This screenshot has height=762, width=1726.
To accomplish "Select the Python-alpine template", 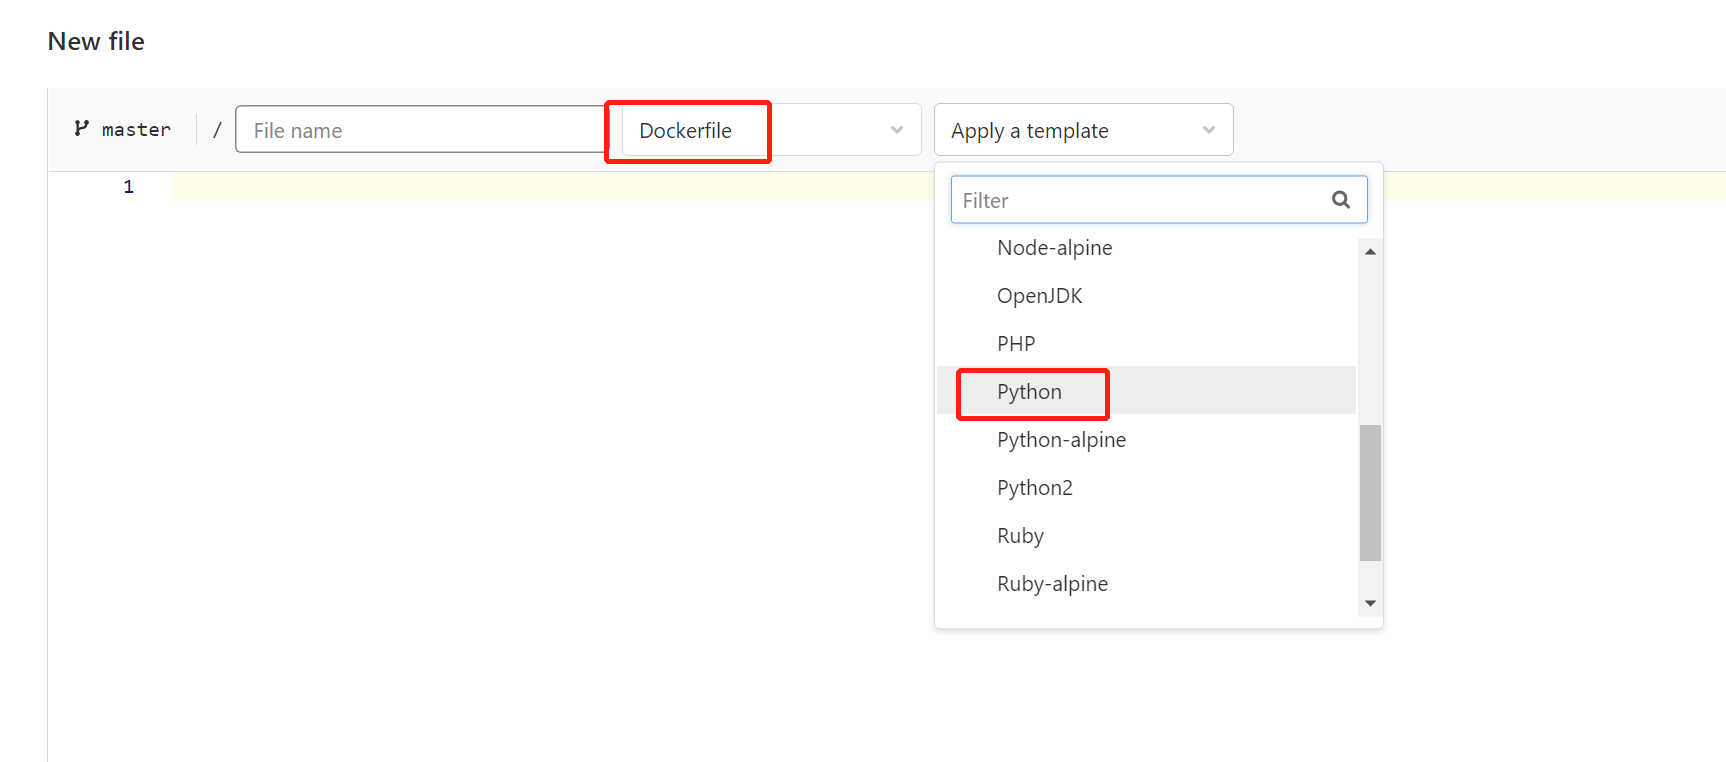I will point(1146,440).
